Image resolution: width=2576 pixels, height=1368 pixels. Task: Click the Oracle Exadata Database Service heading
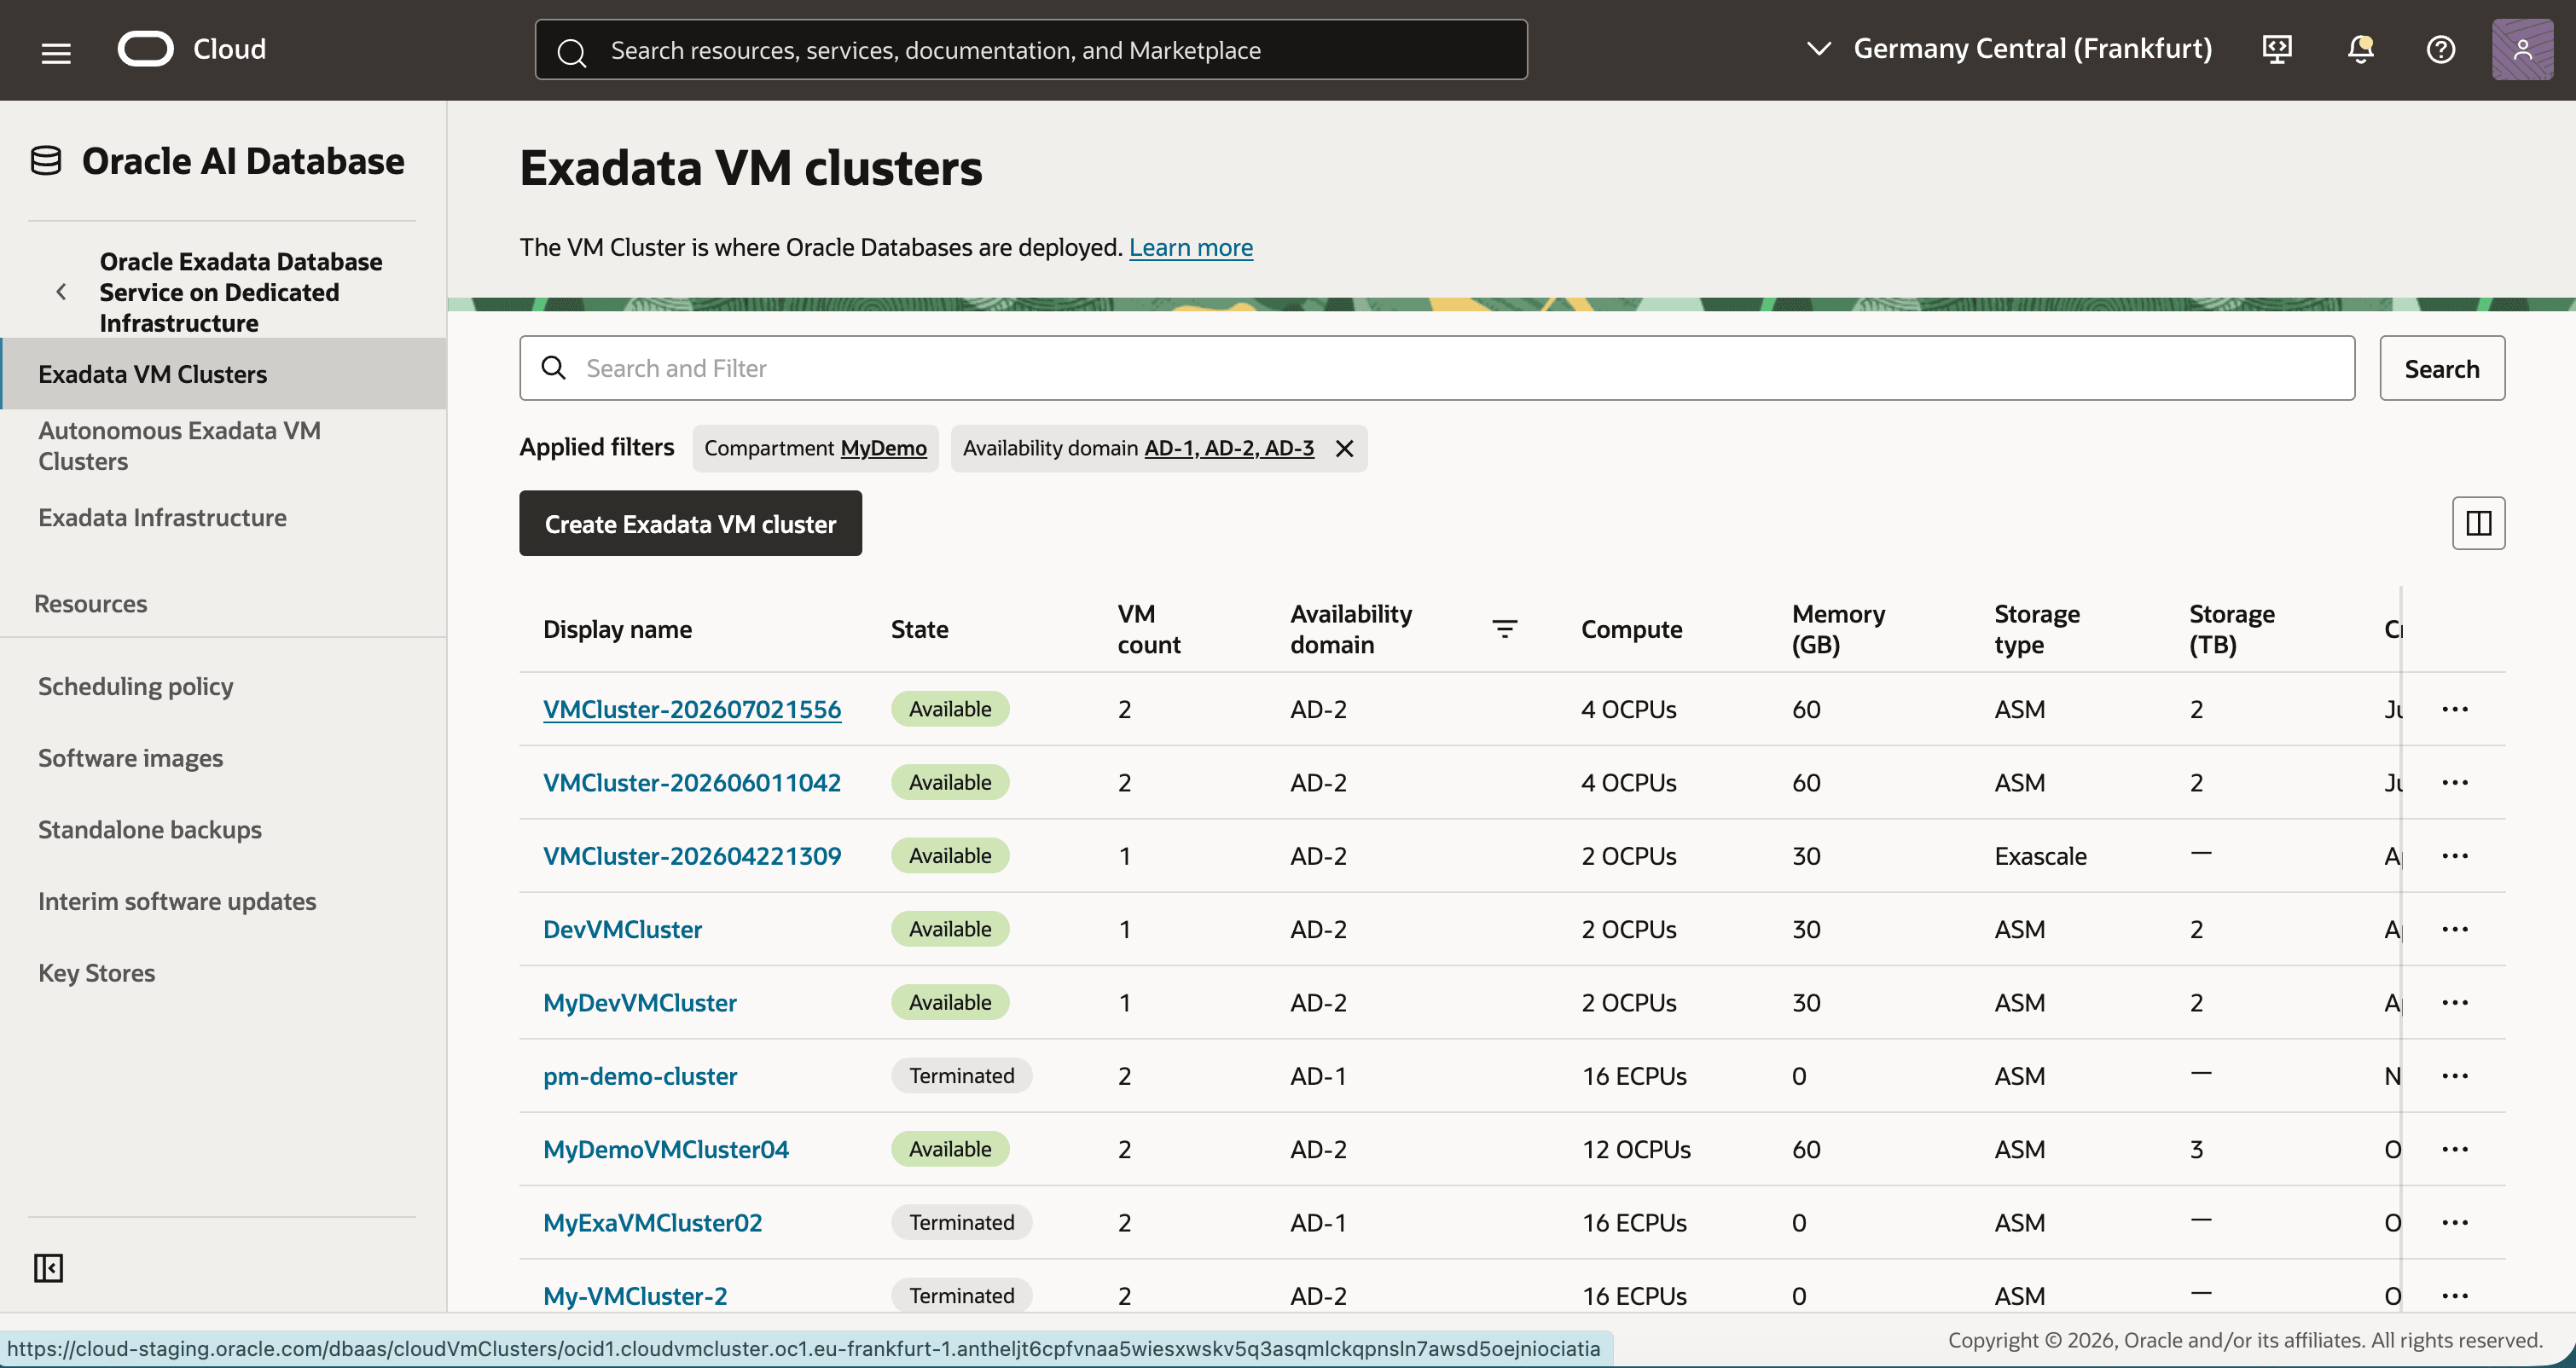tap(240, 292)
